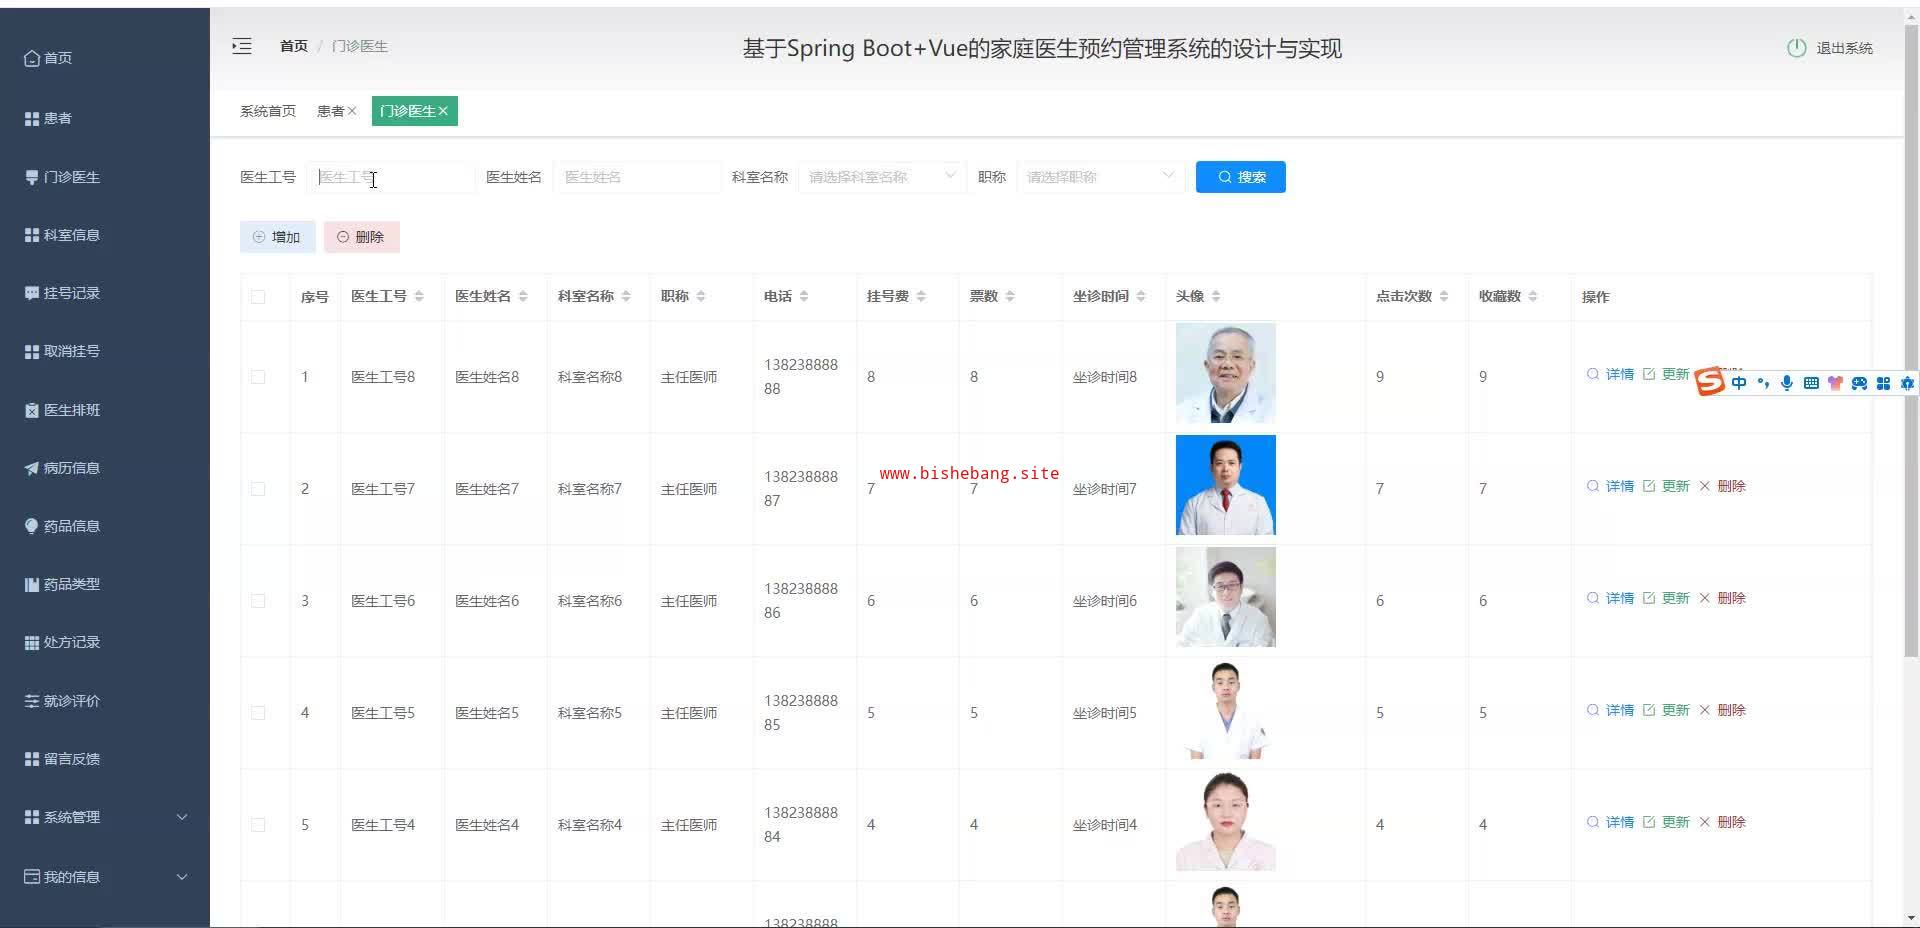The image size is (1920, 928).
Task: Open IME voice input microphone
Action: coord(1787,383)
